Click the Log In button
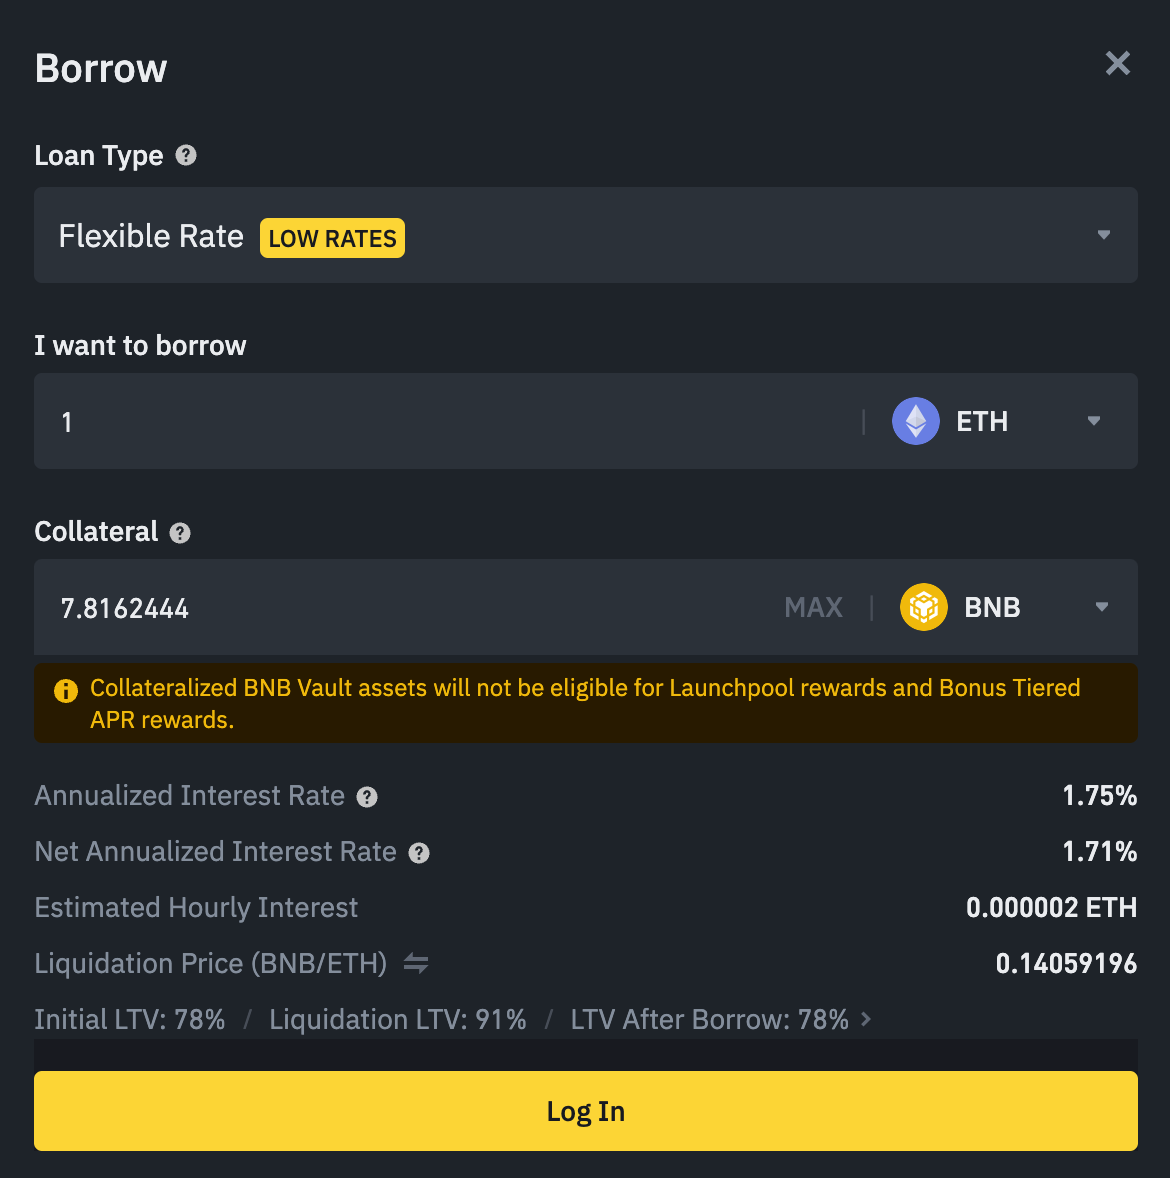 pyautogui.click(x=585, y=1111)
